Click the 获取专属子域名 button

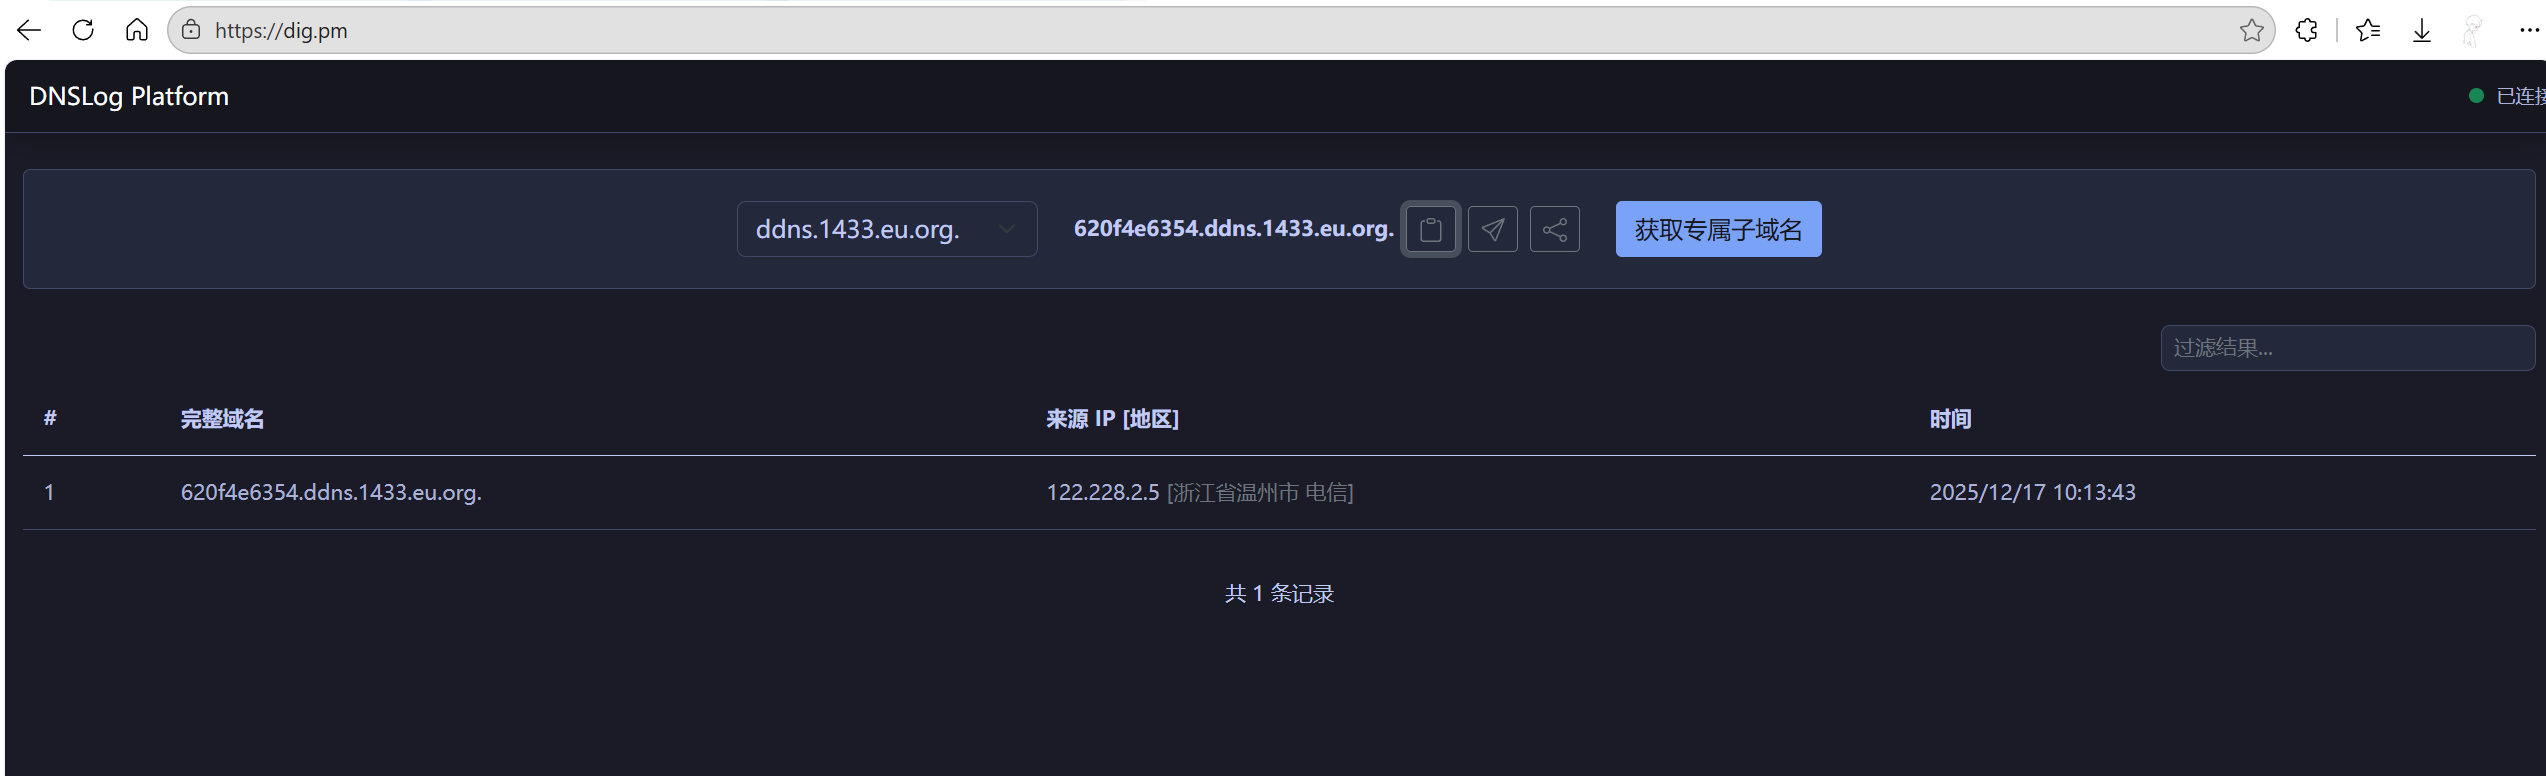(x=1718, y=229)
